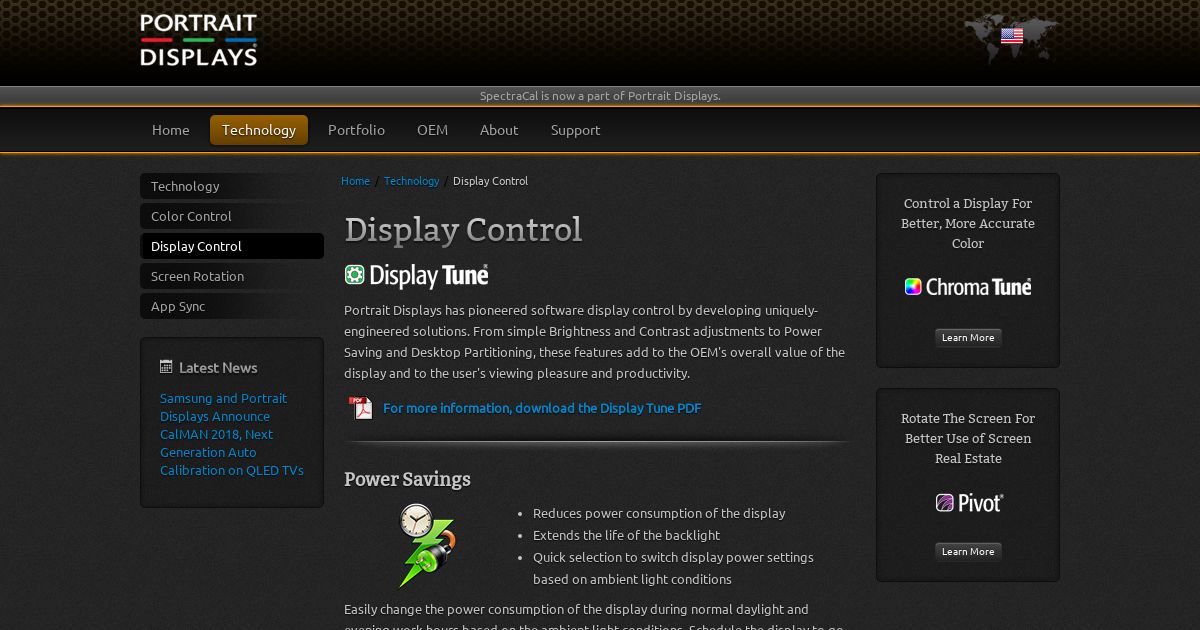Click the Display Control page heading
This screenshot has width=1200, height=630.
pyautogui.click(x=463, y=229)
